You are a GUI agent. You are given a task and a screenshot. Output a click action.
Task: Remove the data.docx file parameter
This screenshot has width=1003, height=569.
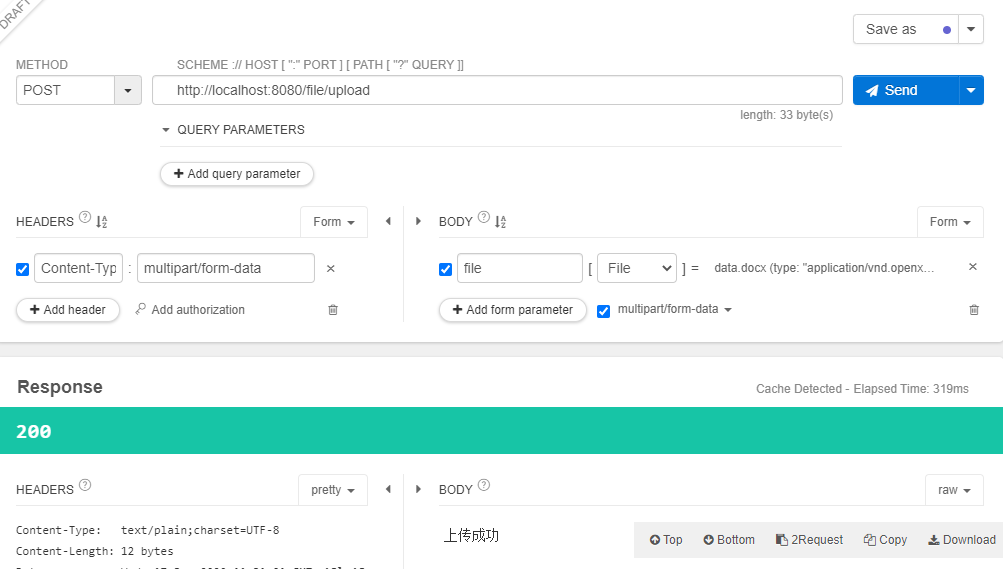[x=972, y=267]
